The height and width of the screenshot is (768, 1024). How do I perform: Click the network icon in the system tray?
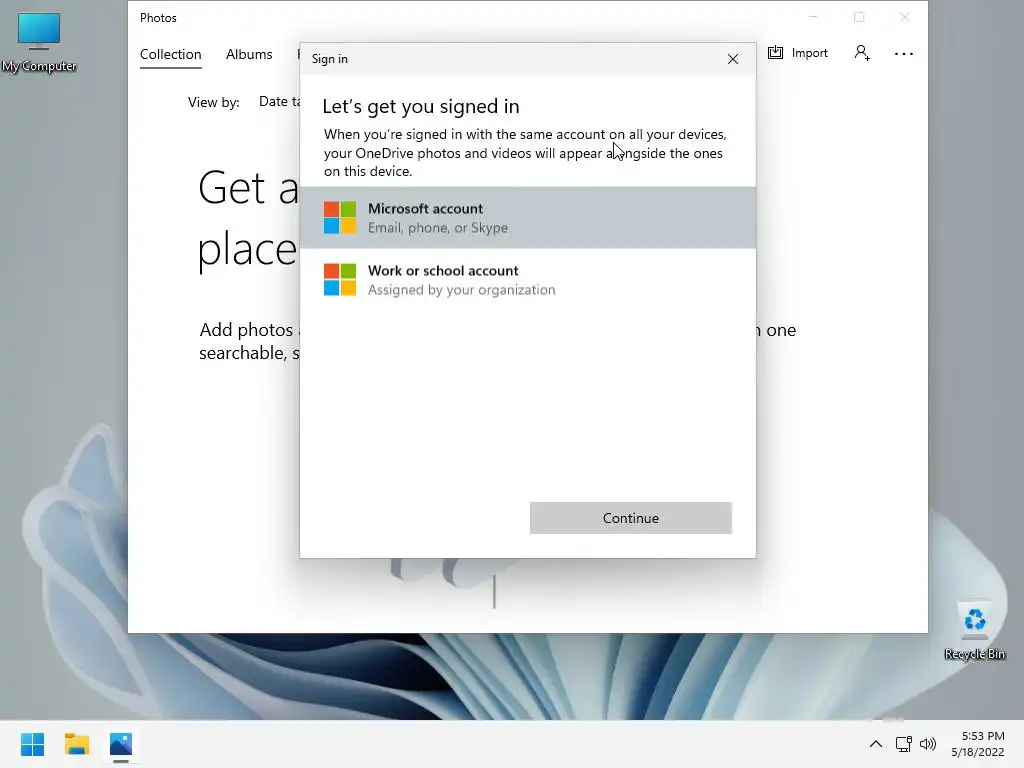tap(903, 744)
